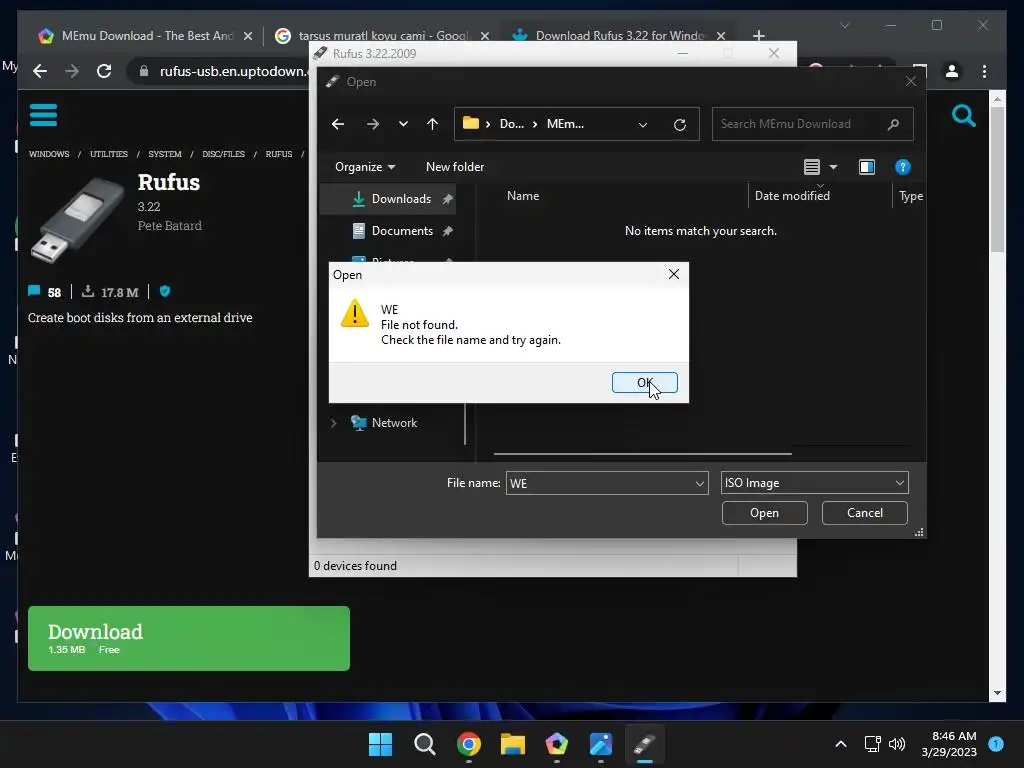
Task: Open the Windows Start menu
Action: (x=380, y=744)
